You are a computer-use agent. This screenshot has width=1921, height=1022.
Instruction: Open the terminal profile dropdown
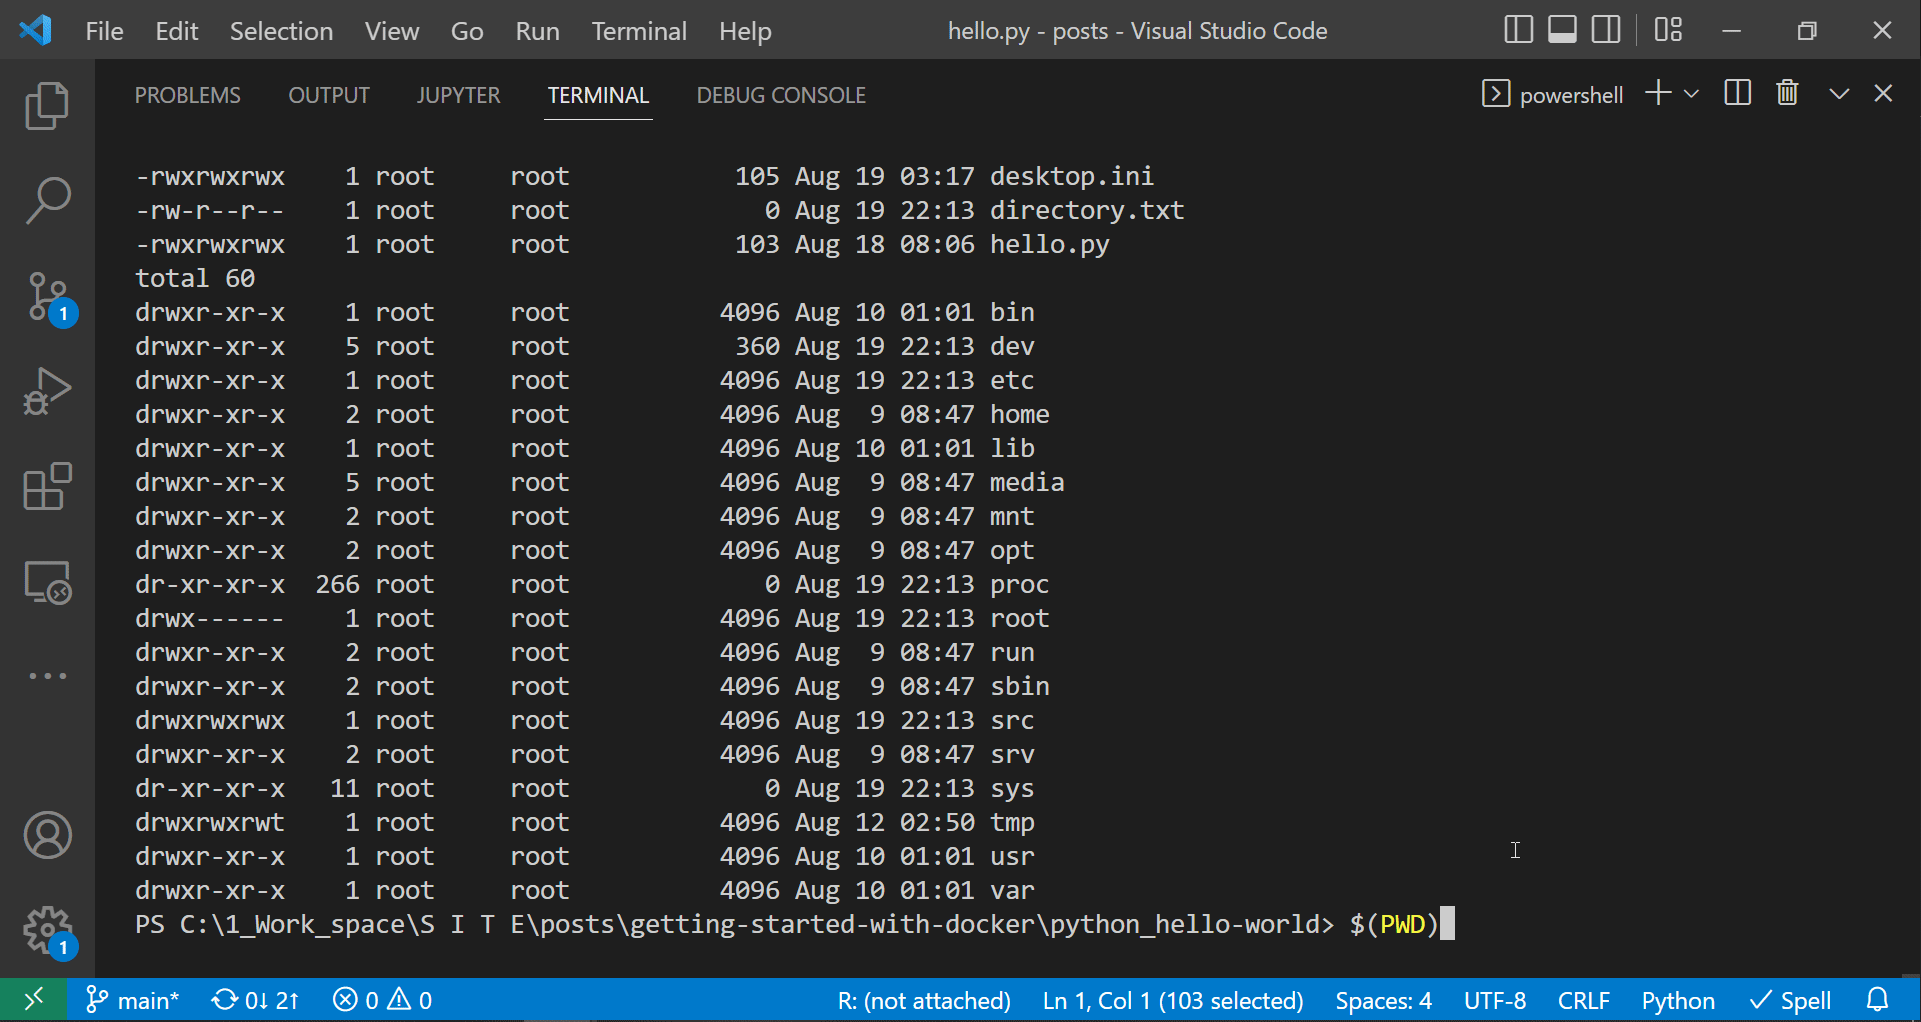[1692, 93]
